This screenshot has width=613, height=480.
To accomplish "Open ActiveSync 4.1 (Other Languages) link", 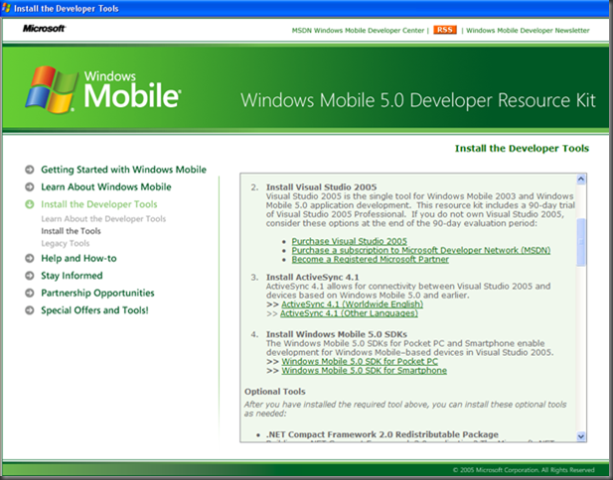I will click(x=349, y=313).
